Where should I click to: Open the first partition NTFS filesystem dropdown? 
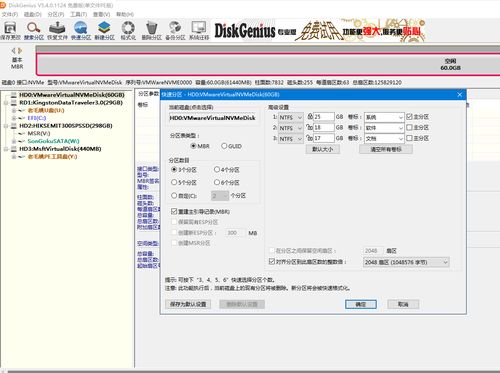coord(291,117)
